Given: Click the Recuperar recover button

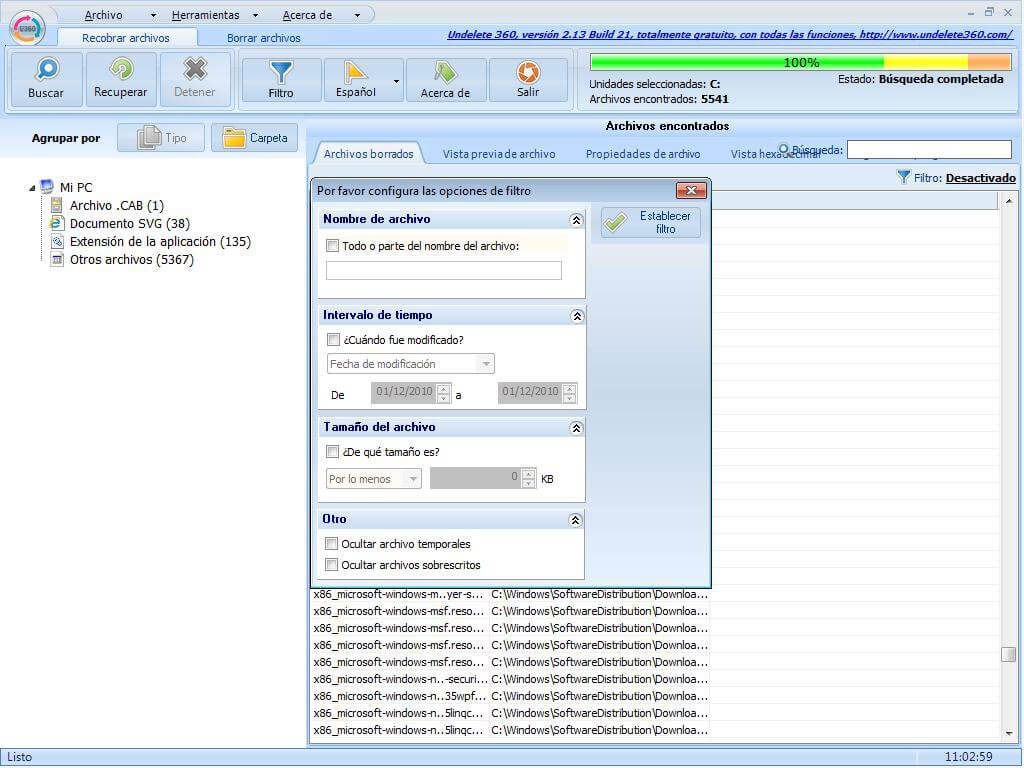Looking at the screenshot, I should point(121,79).
